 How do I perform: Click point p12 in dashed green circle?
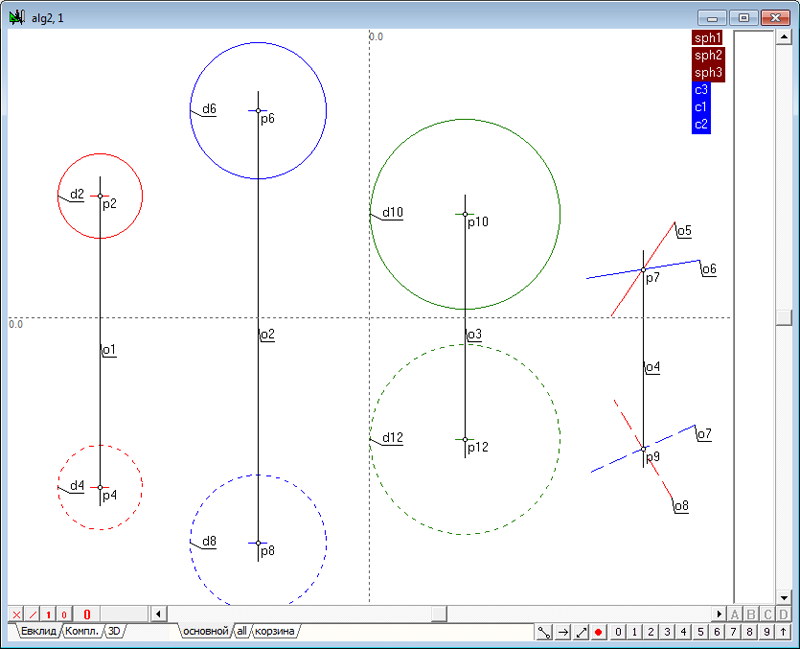[x=465, y=439]
